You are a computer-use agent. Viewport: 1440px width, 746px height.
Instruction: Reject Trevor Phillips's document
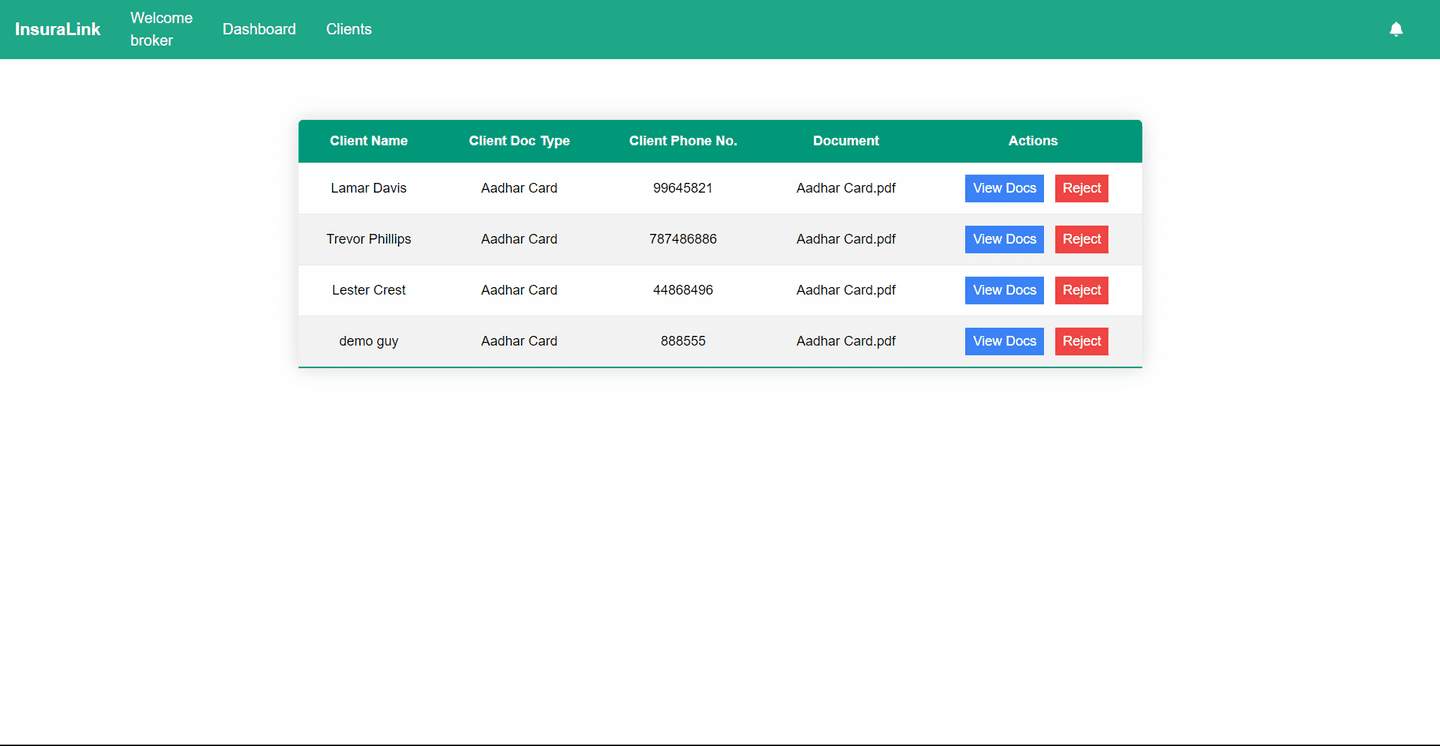click(x=1082, y=239)
